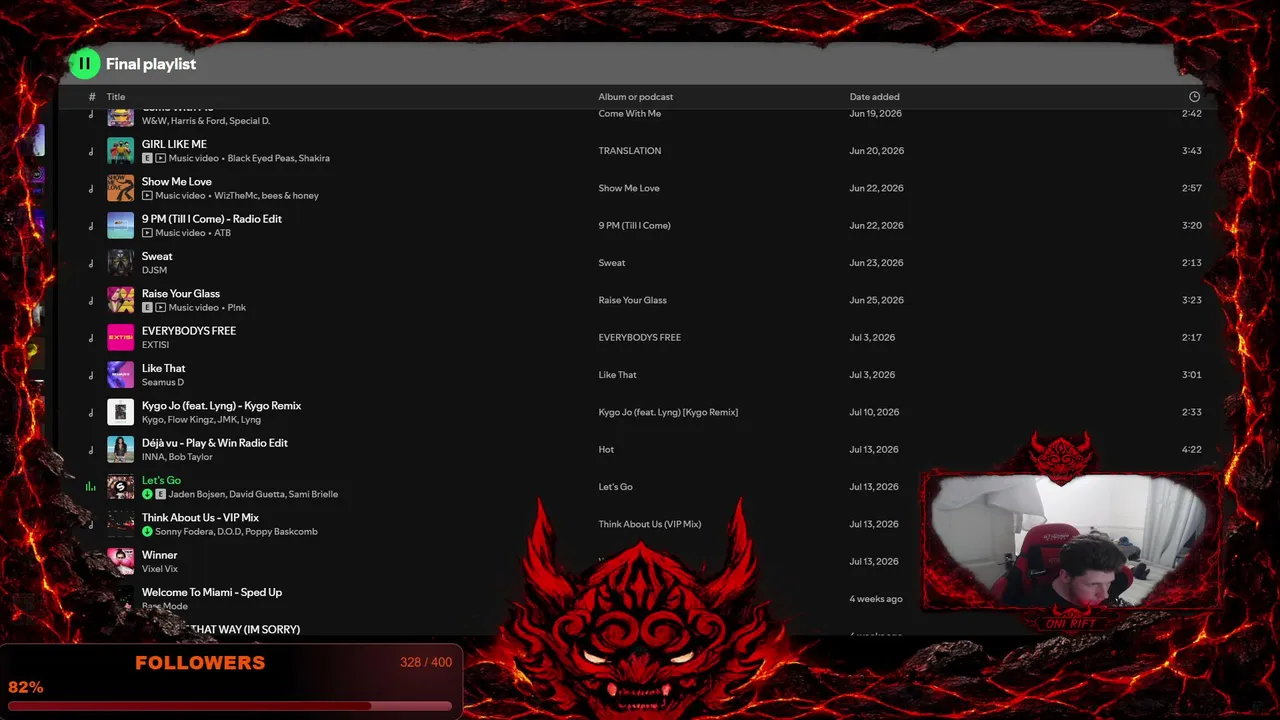Image resolution: width=1280 pixels, height=720 pixels.
Task: Click the Let's Go cover art
Action: pyautogui.click(x=121, y=487)
